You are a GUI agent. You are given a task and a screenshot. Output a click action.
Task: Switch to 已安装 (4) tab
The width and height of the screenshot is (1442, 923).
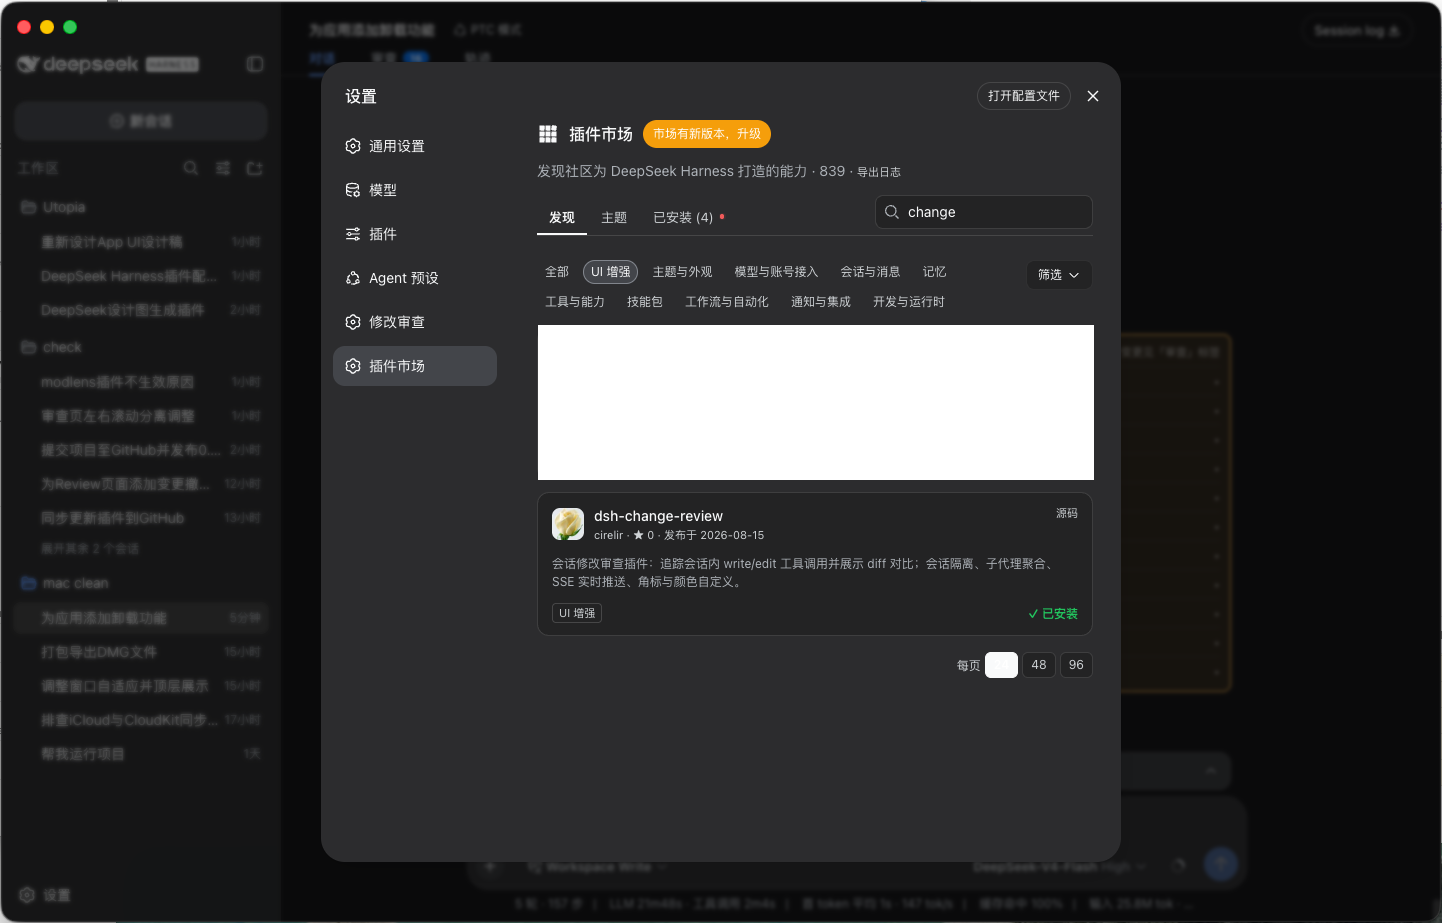click(684, 218)
